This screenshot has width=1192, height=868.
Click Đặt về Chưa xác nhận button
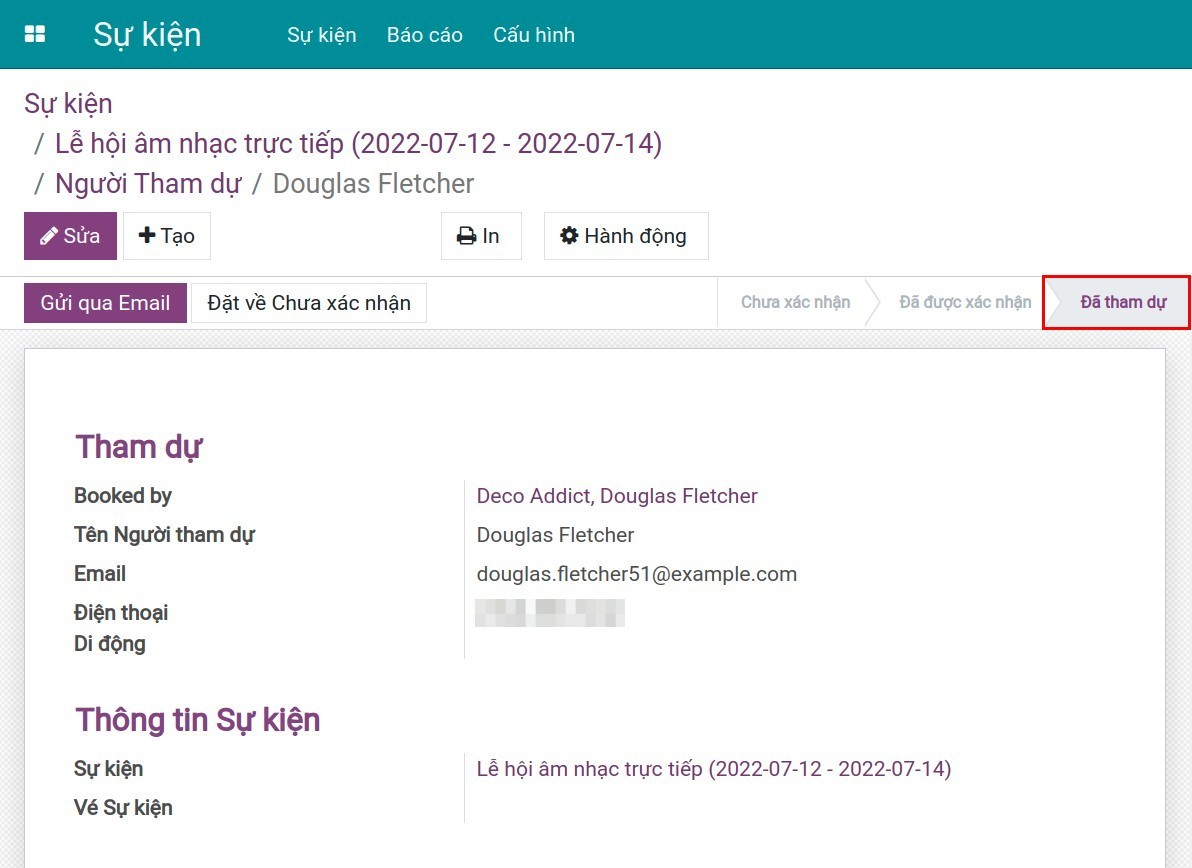(308, 303)
